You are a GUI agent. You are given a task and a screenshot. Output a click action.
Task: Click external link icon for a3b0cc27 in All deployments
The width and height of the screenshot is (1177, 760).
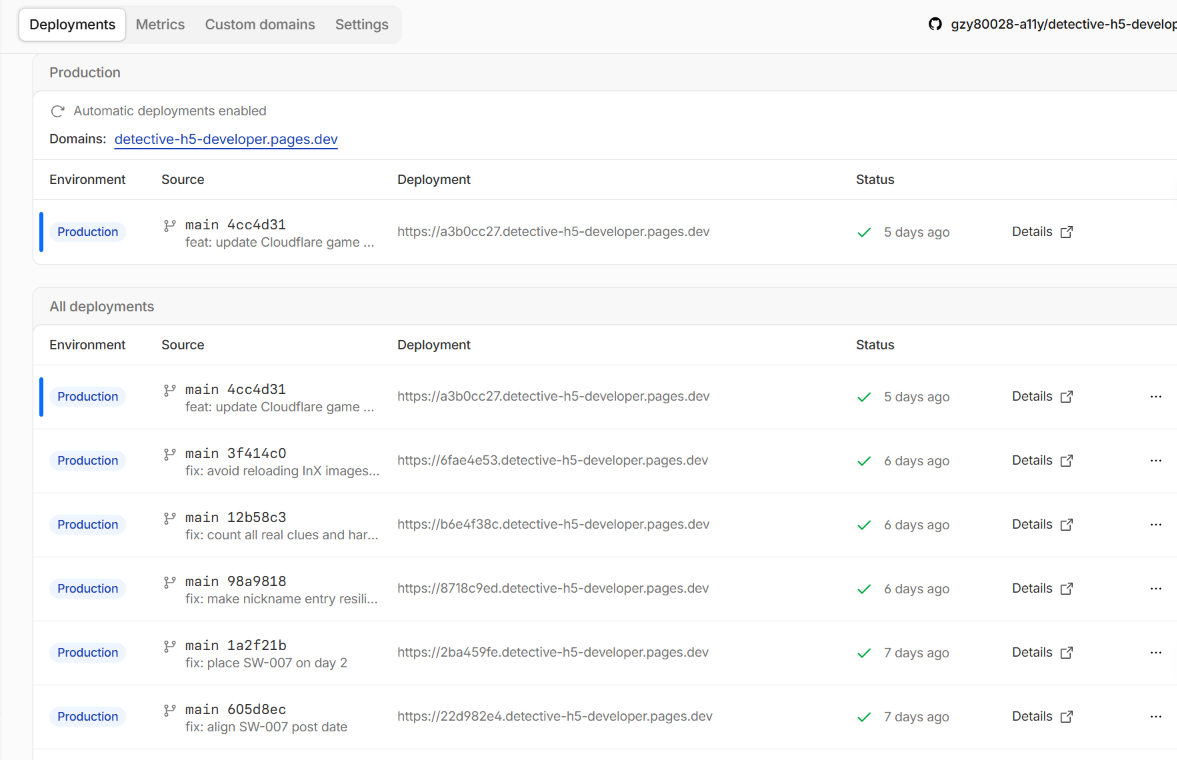(x=1067, y=397)
